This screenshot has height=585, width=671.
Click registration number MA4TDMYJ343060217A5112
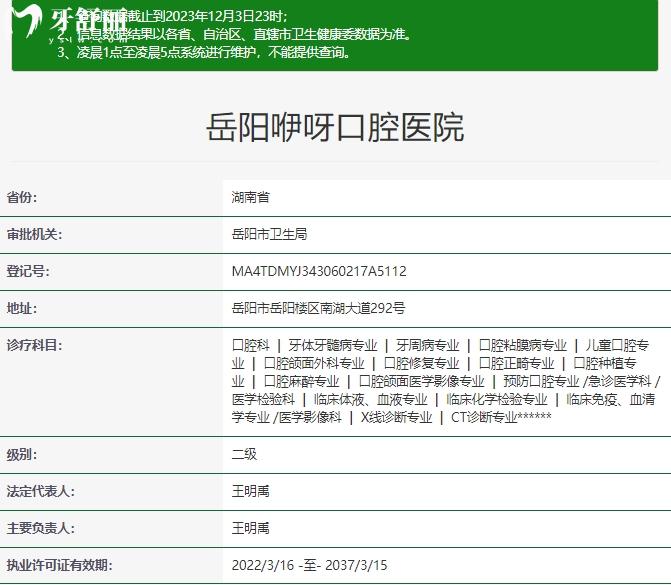[x=318, y=271]
